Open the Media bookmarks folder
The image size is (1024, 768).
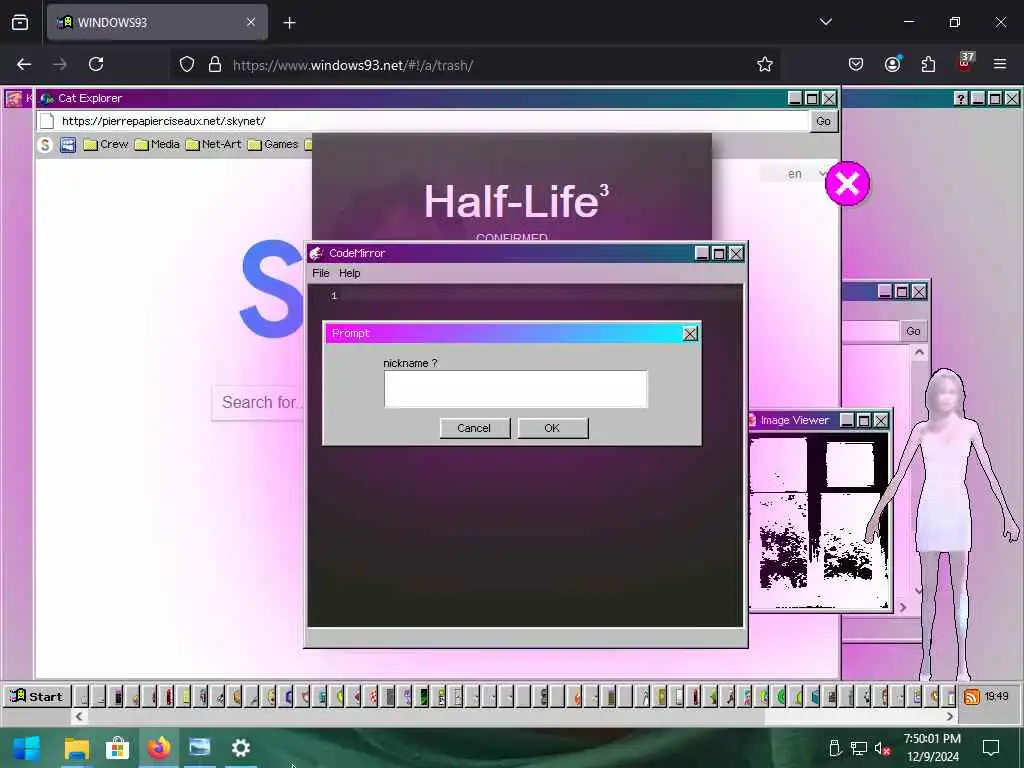click(157, 144)
